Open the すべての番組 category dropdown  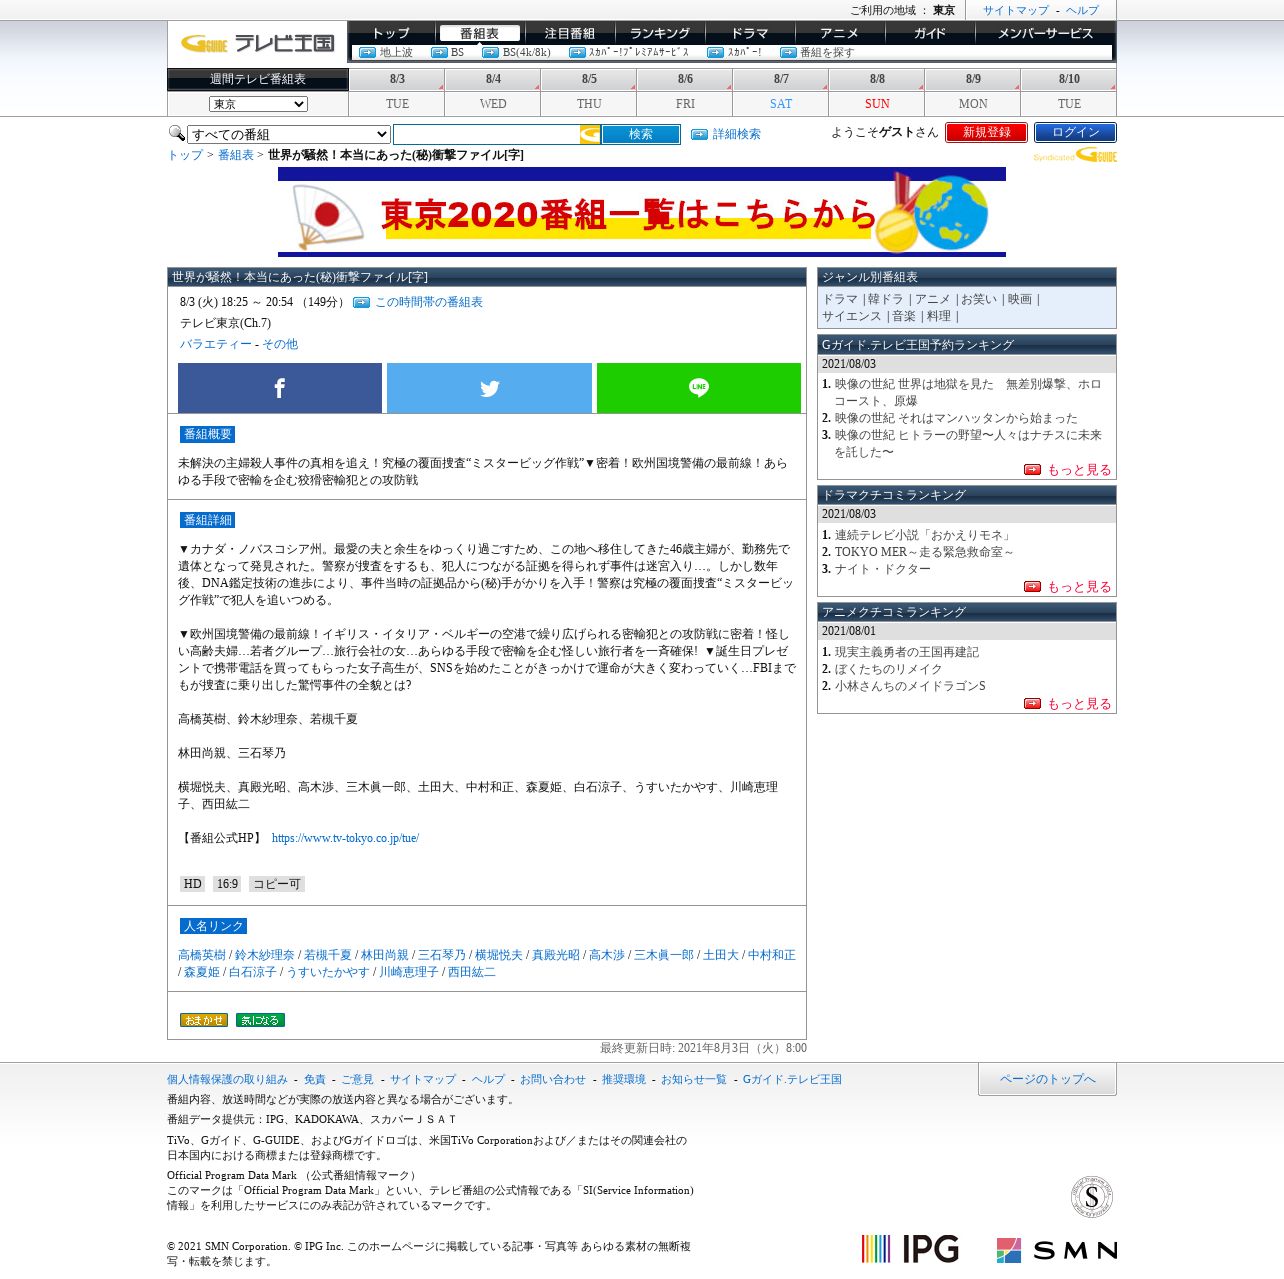tap(289, 134)
